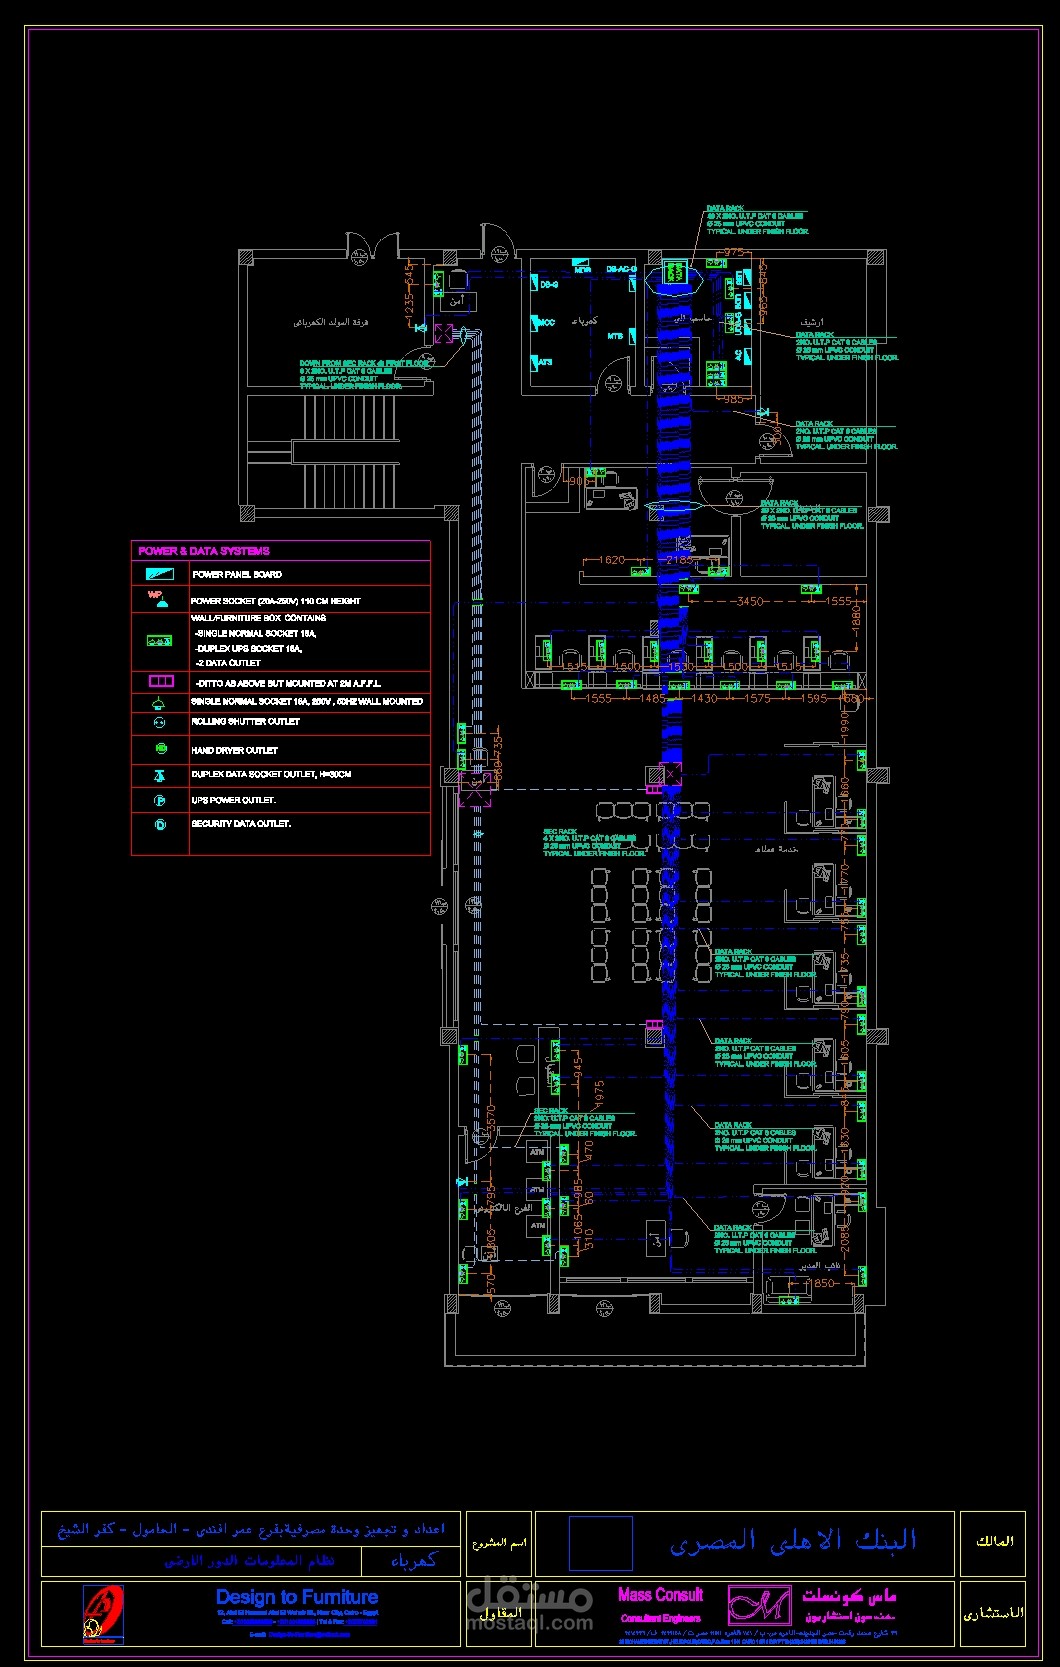The height and width of the screenshot is (1667, 1060).
Task: Select 'DUPLEX DATA SOCKET OUTLET' legend text
Action: [271, 775]
